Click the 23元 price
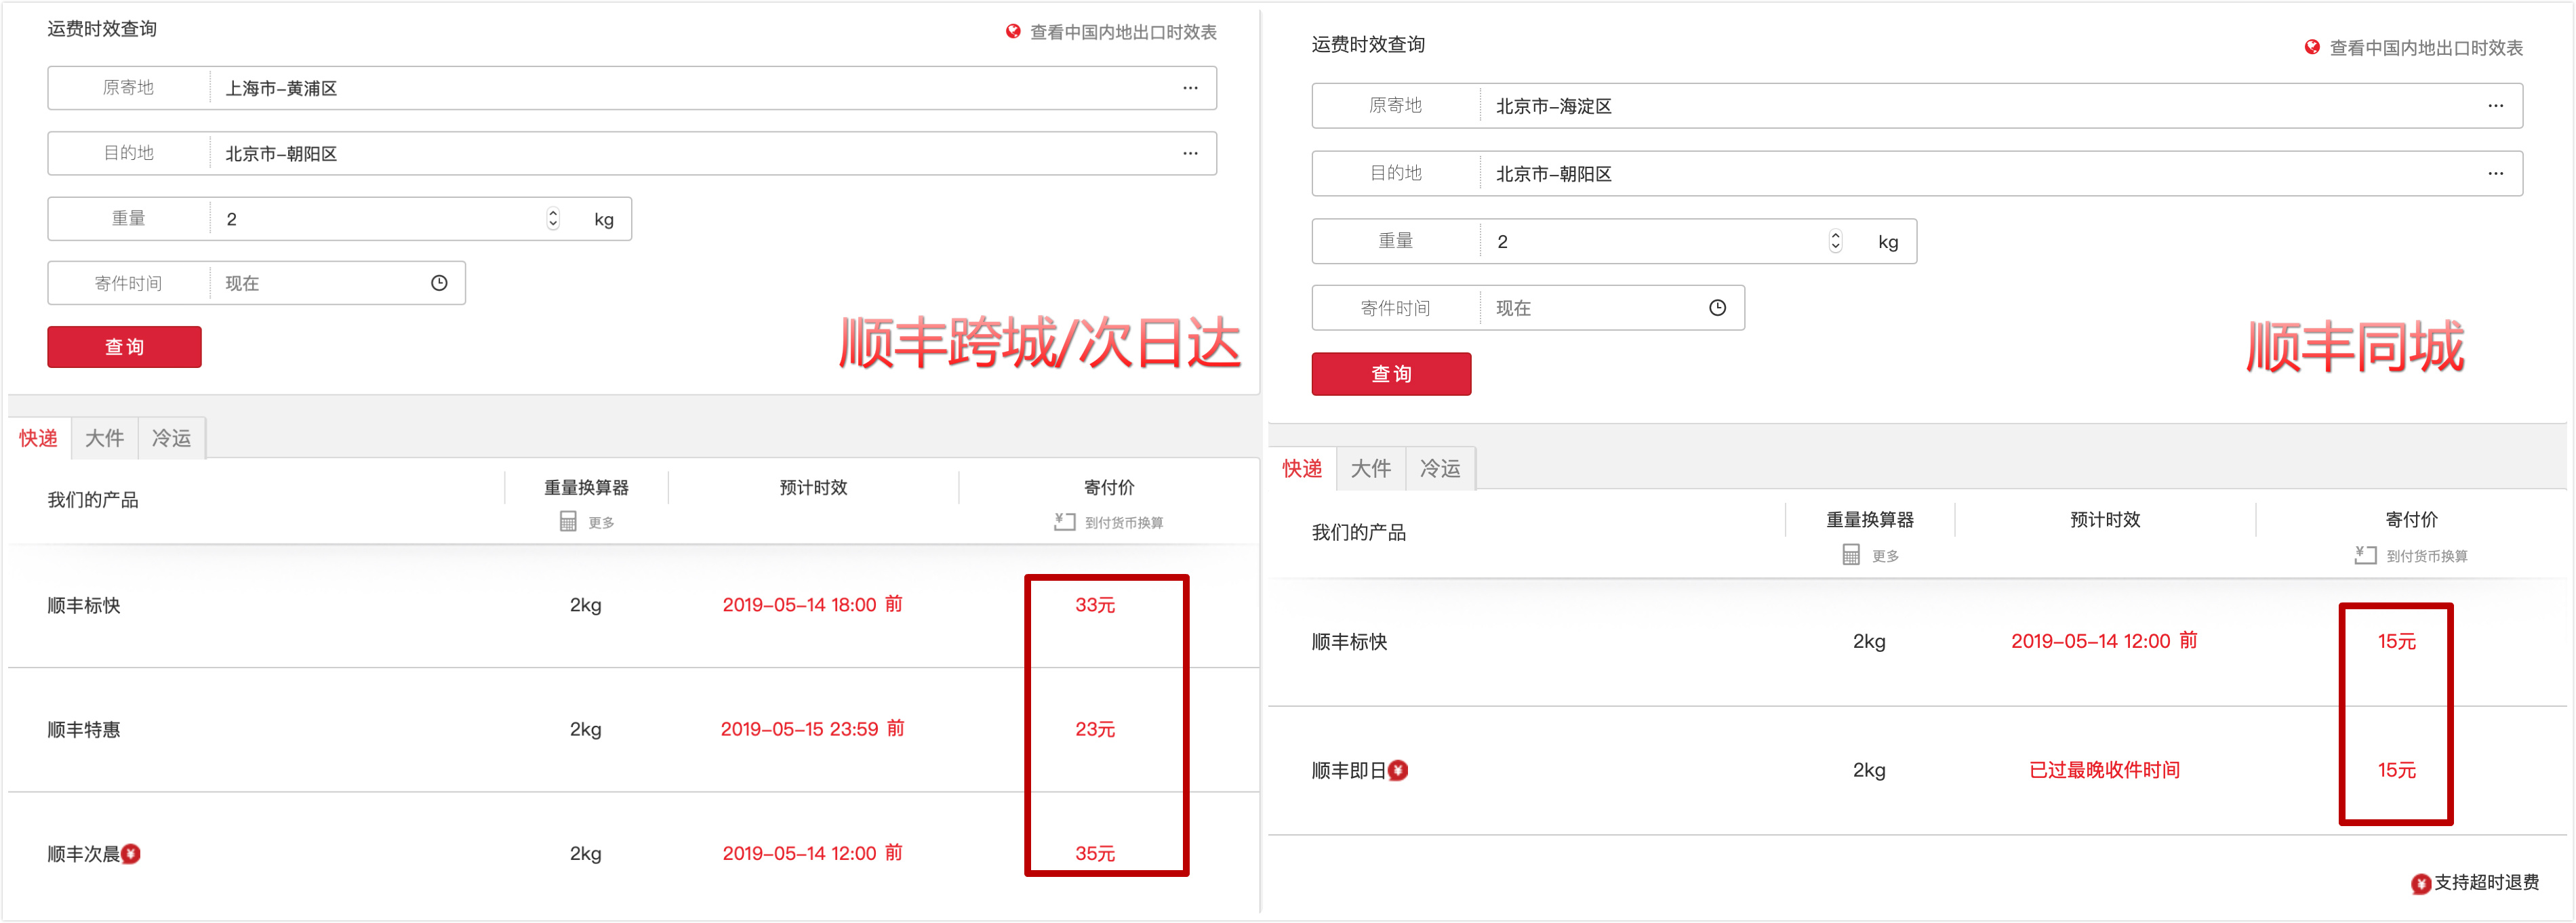Screen dimensions: 2576x923 (1095, 730)
